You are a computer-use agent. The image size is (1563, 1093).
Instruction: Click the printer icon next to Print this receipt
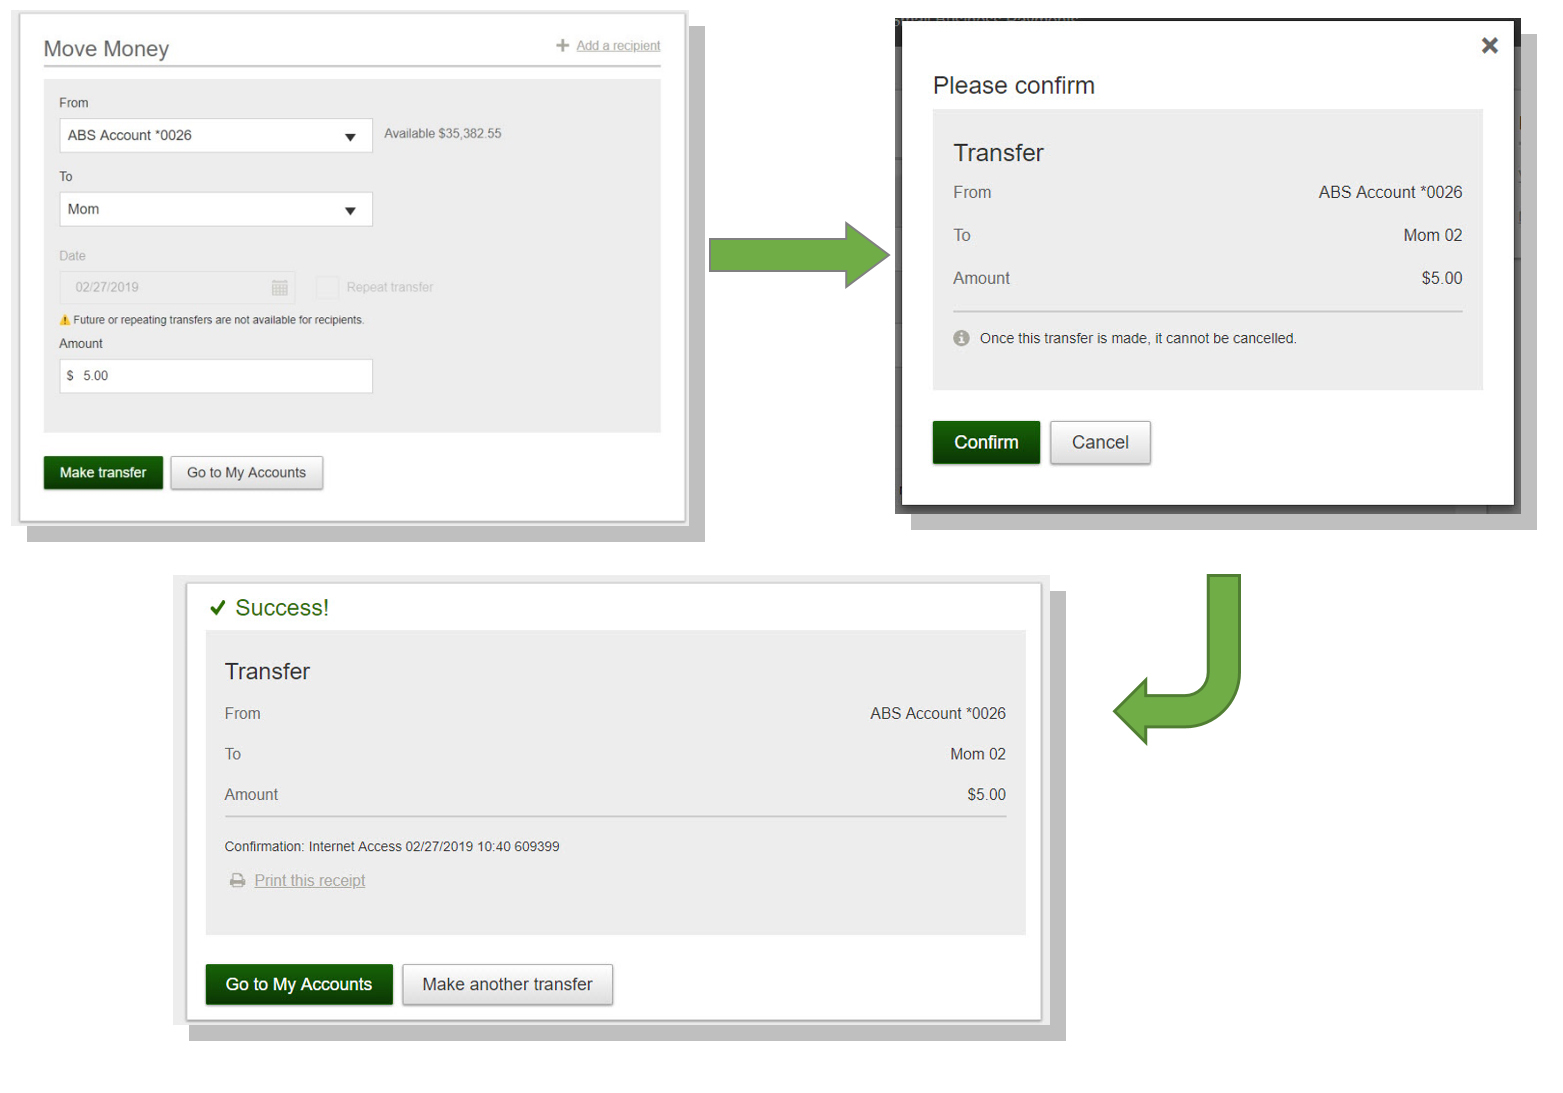237,881
